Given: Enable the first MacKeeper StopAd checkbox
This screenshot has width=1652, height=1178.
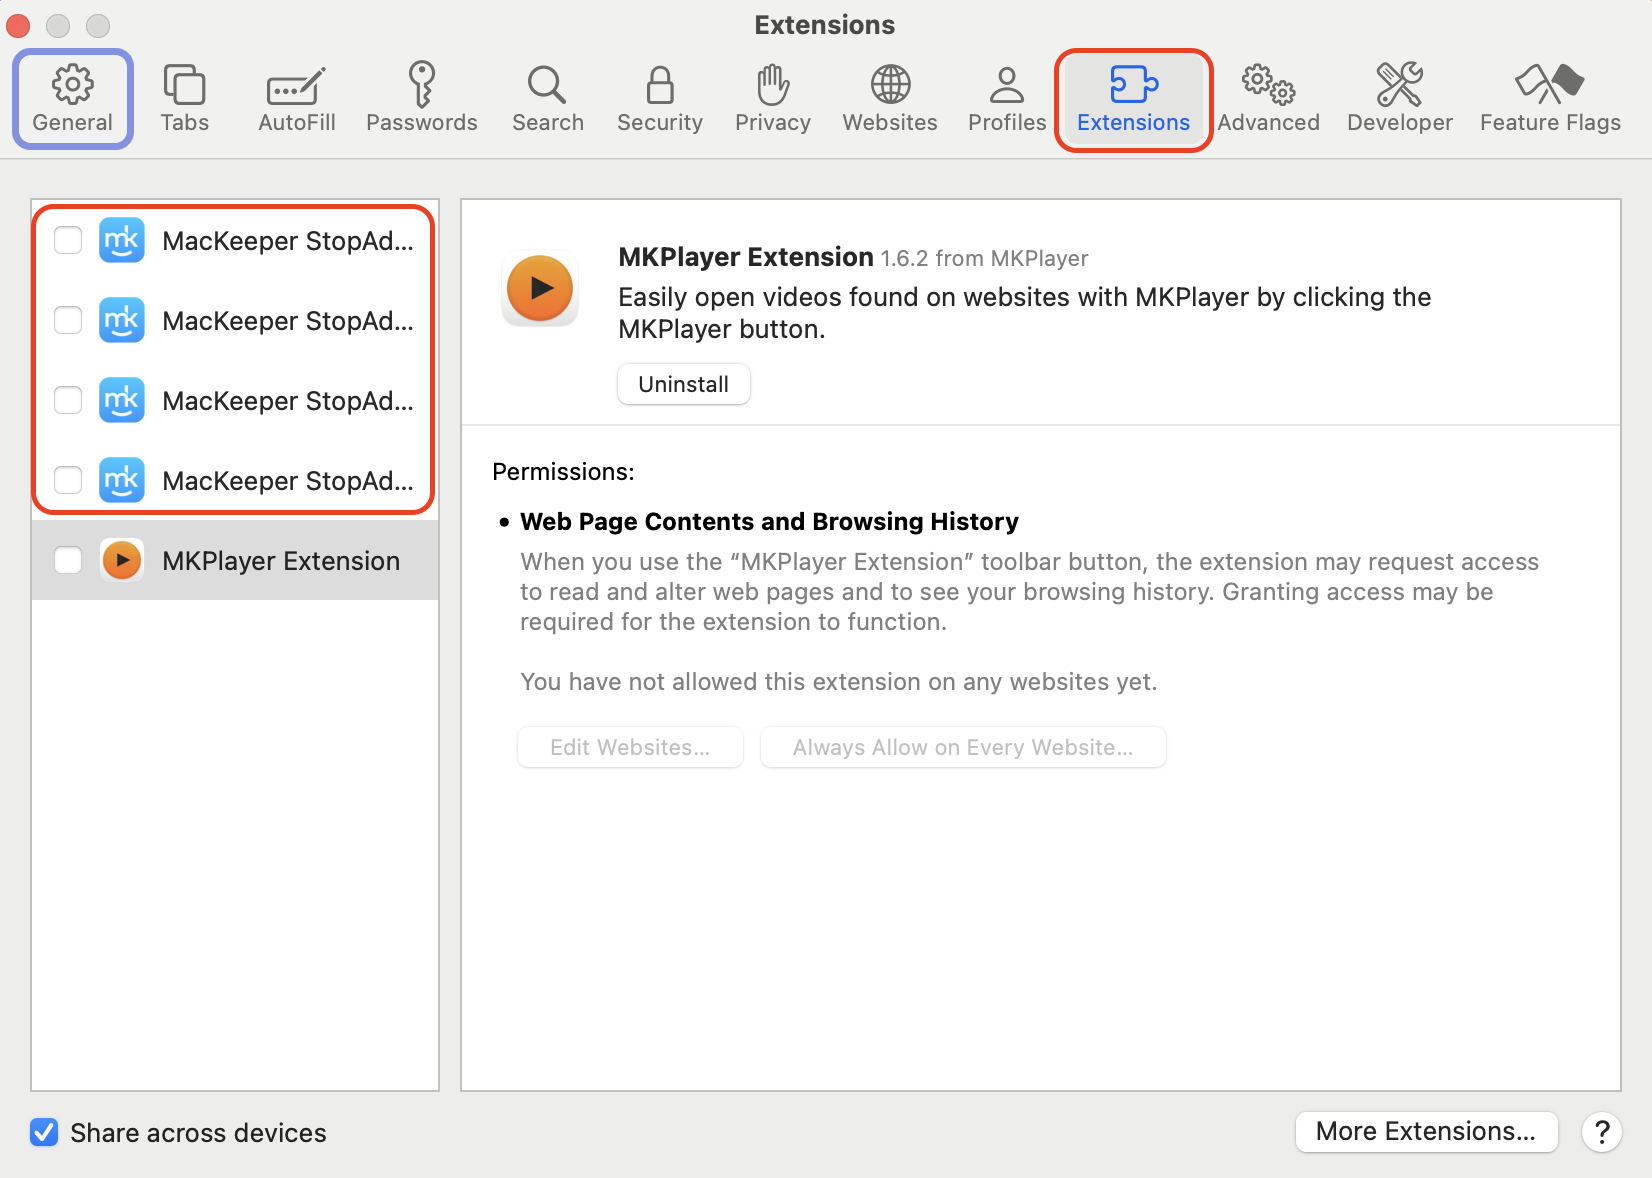Looking at the screenshot, I should [68, 240].
